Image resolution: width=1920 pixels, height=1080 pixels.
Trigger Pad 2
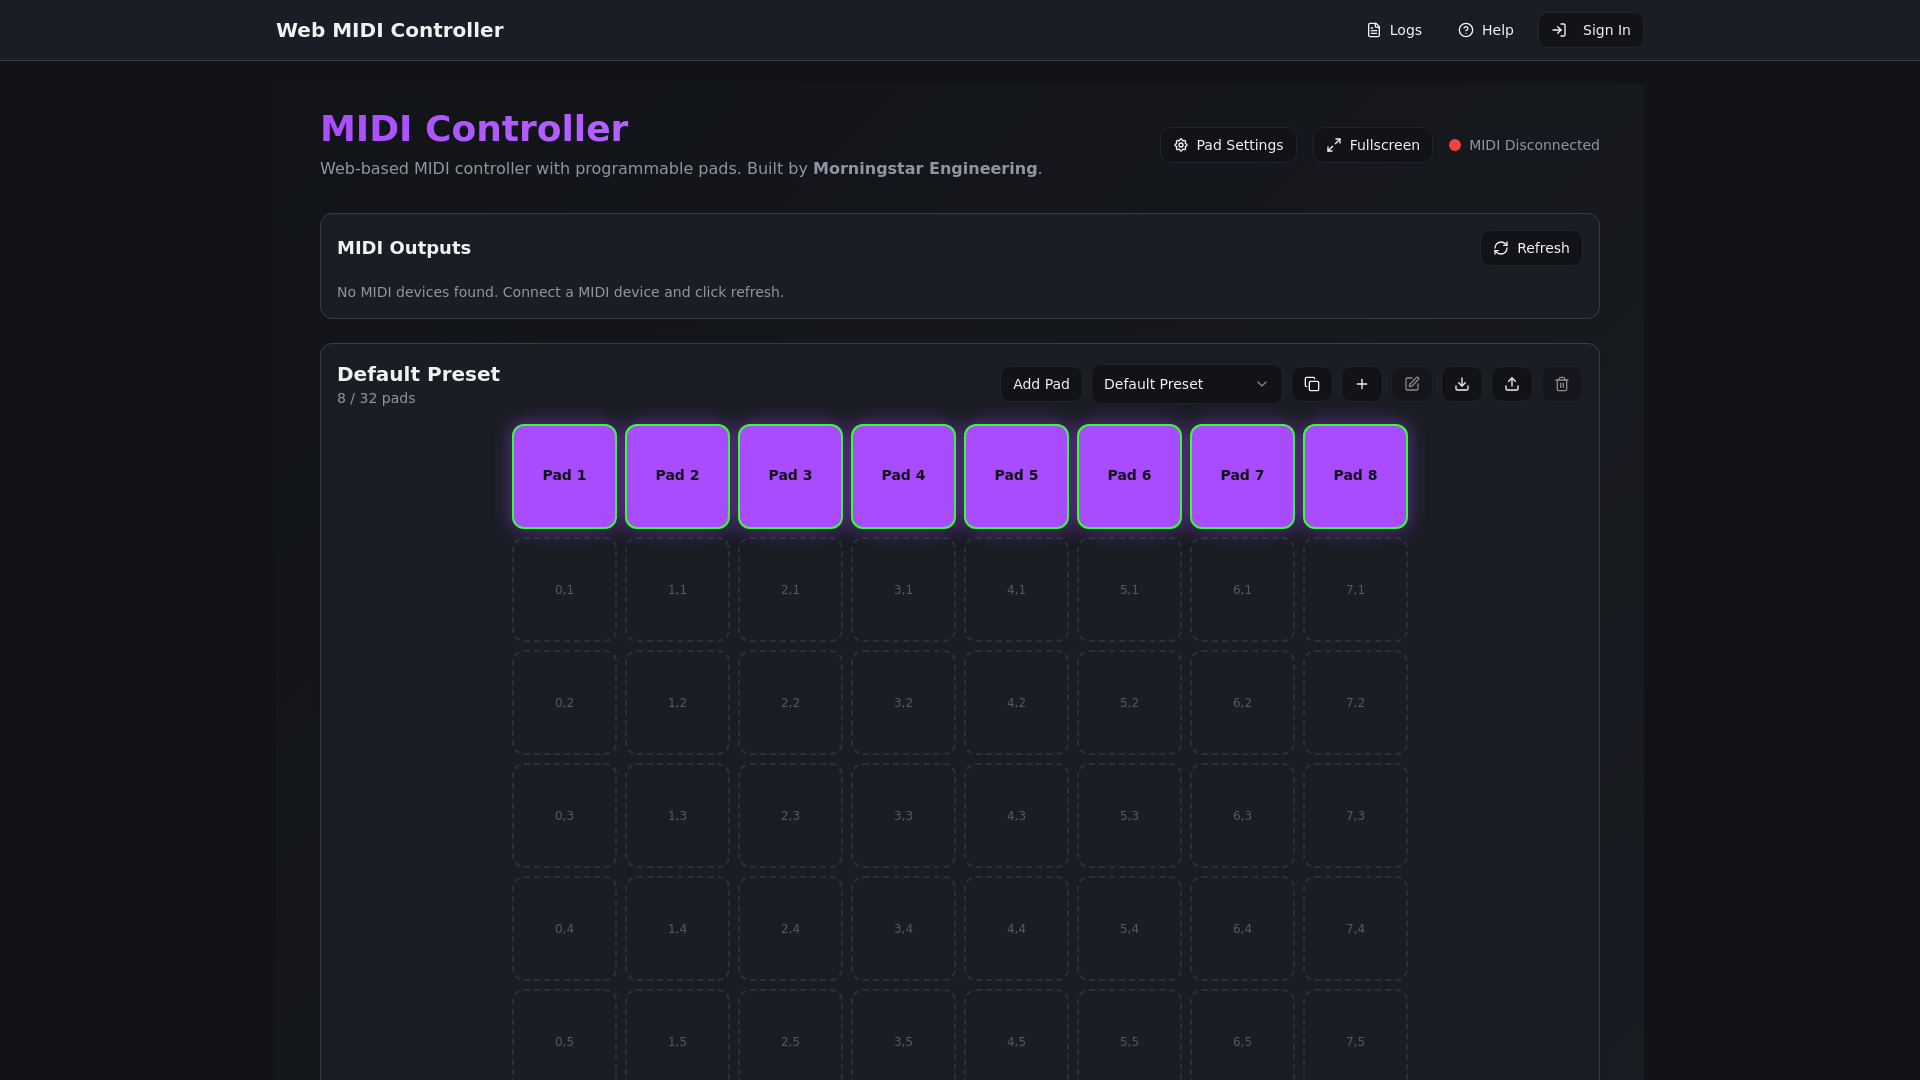point(677,476)
